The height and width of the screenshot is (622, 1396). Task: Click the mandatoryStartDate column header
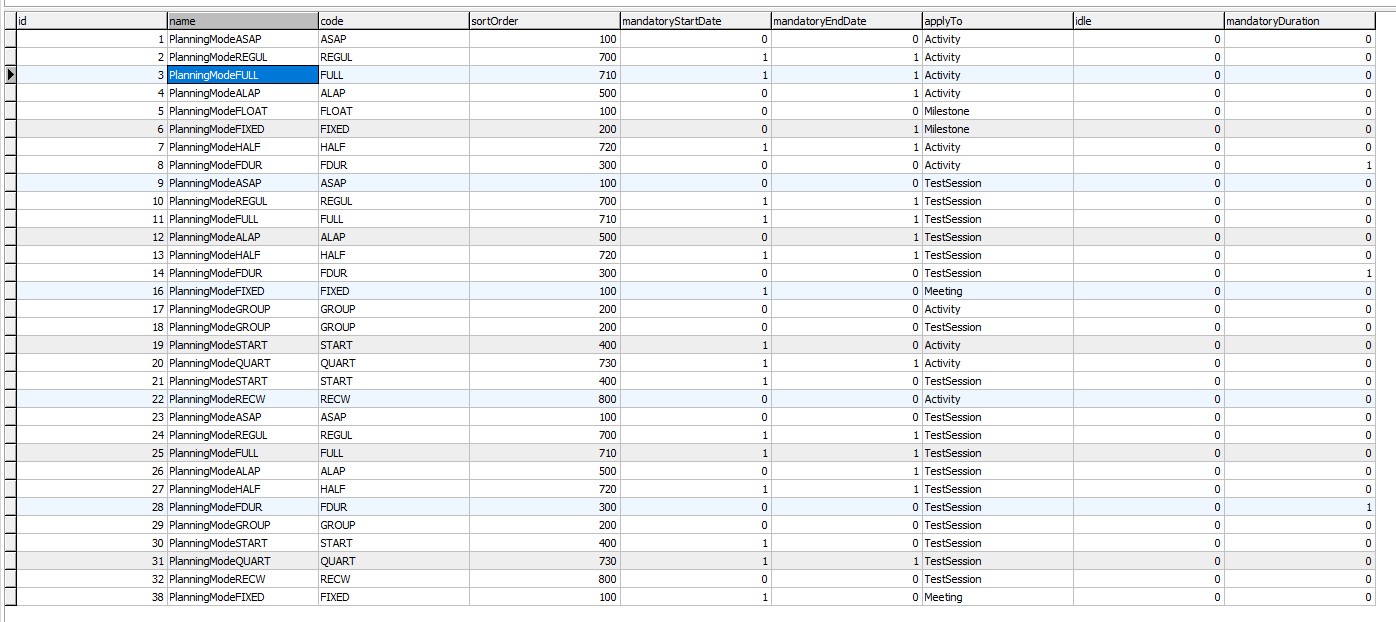point(695,20)
